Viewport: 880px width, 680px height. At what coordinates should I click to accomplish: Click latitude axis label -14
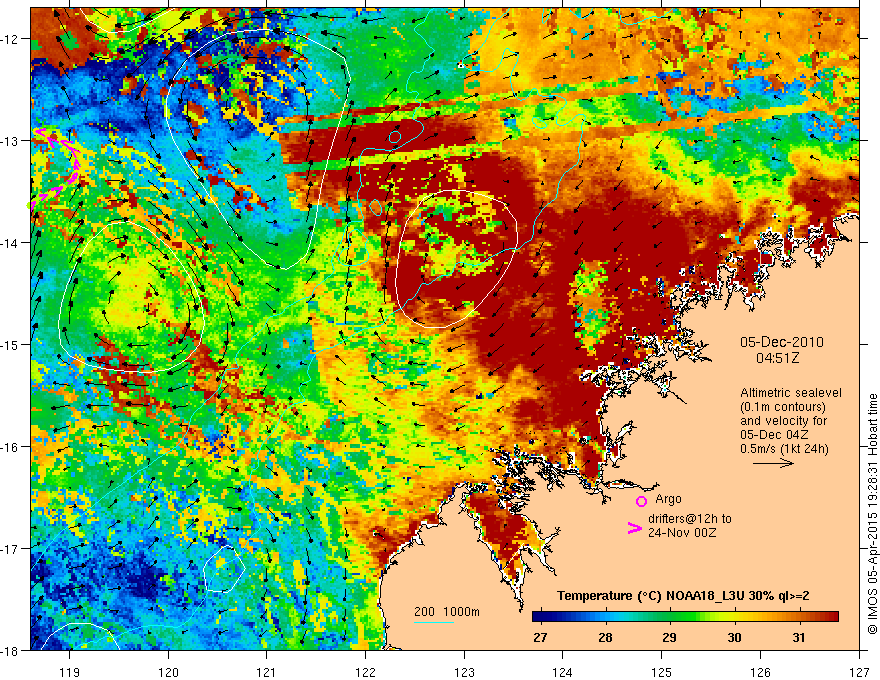[11, 243]
